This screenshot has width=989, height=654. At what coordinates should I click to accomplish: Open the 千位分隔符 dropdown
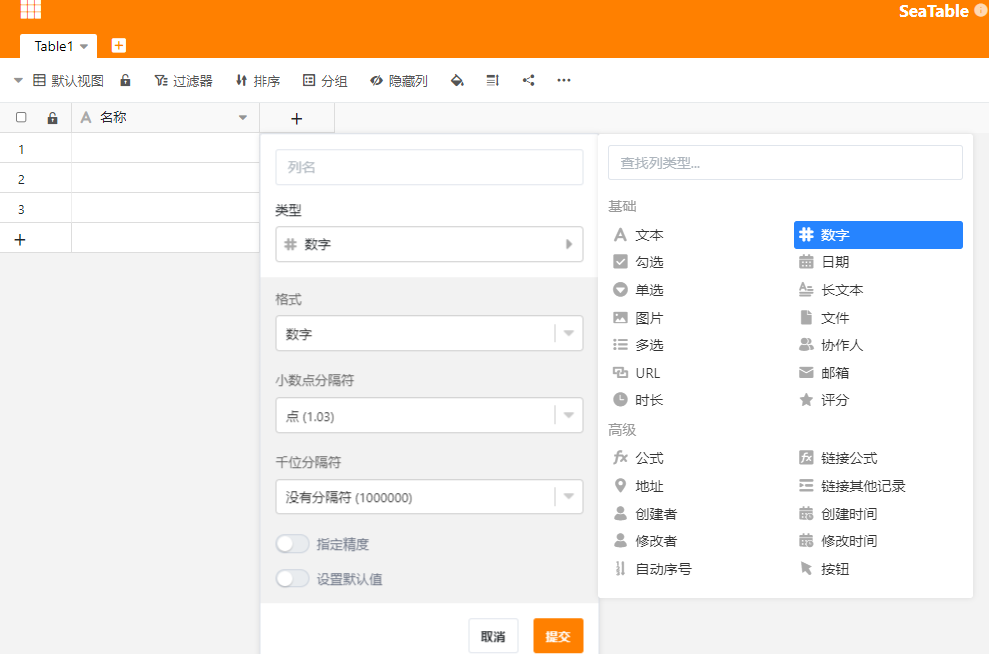pyautogui.click(x=429, y=496)
